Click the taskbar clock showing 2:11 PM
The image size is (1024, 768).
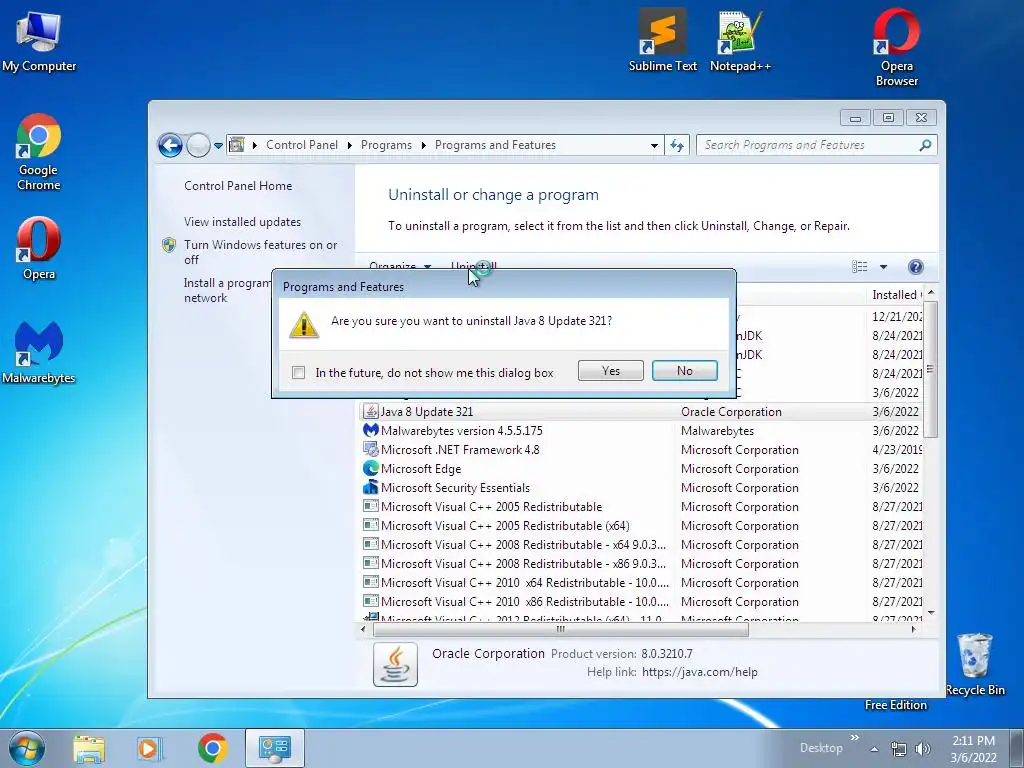tap(973, 748)
